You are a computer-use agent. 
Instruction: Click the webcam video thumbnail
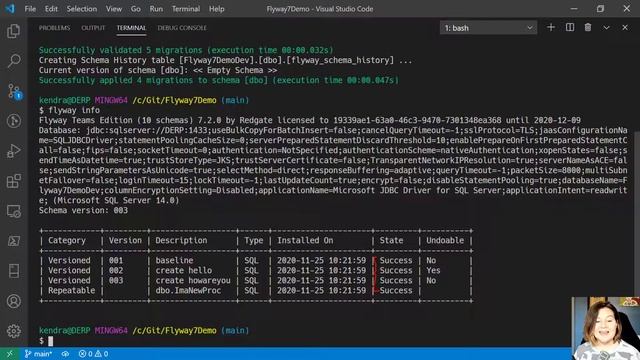pos(605,328)
